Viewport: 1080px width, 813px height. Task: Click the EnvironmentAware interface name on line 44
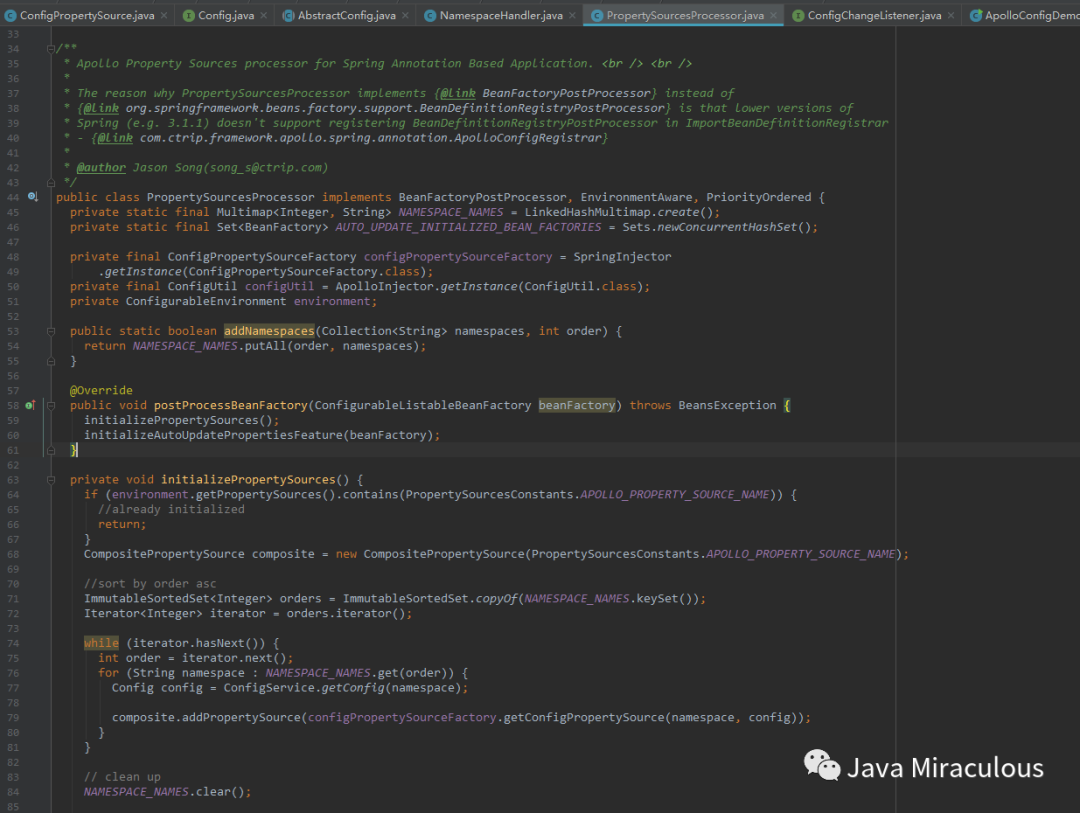coord(636,197)
